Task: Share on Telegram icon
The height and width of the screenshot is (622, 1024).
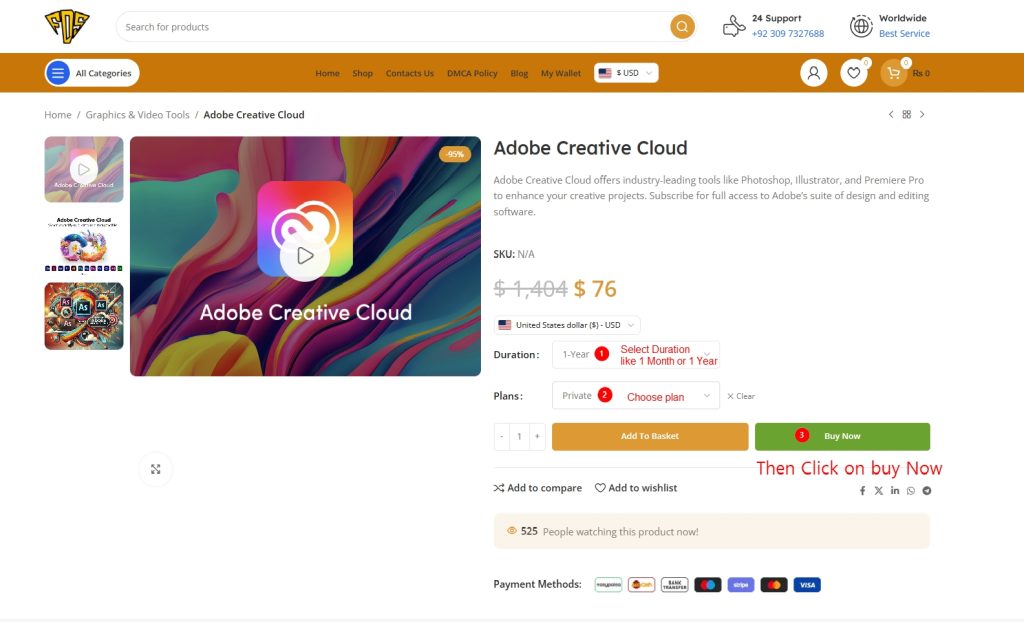Action: coord(927,491)
